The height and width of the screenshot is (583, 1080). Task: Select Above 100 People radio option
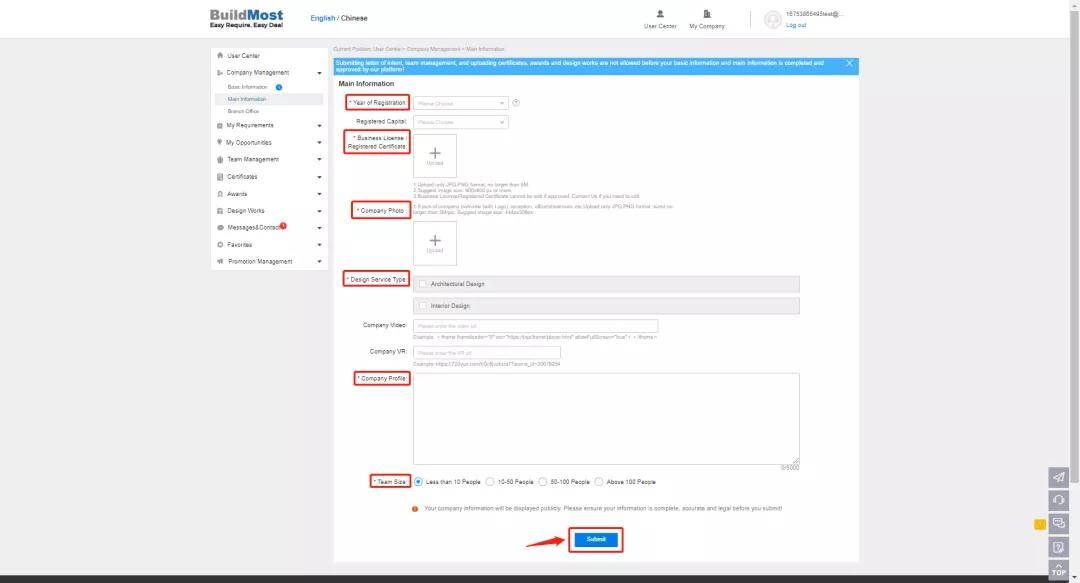click(599, 482)
